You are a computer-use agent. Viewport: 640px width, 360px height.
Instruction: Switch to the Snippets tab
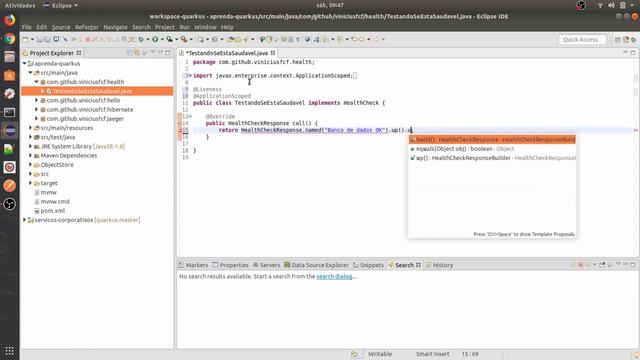click(368, 265)
